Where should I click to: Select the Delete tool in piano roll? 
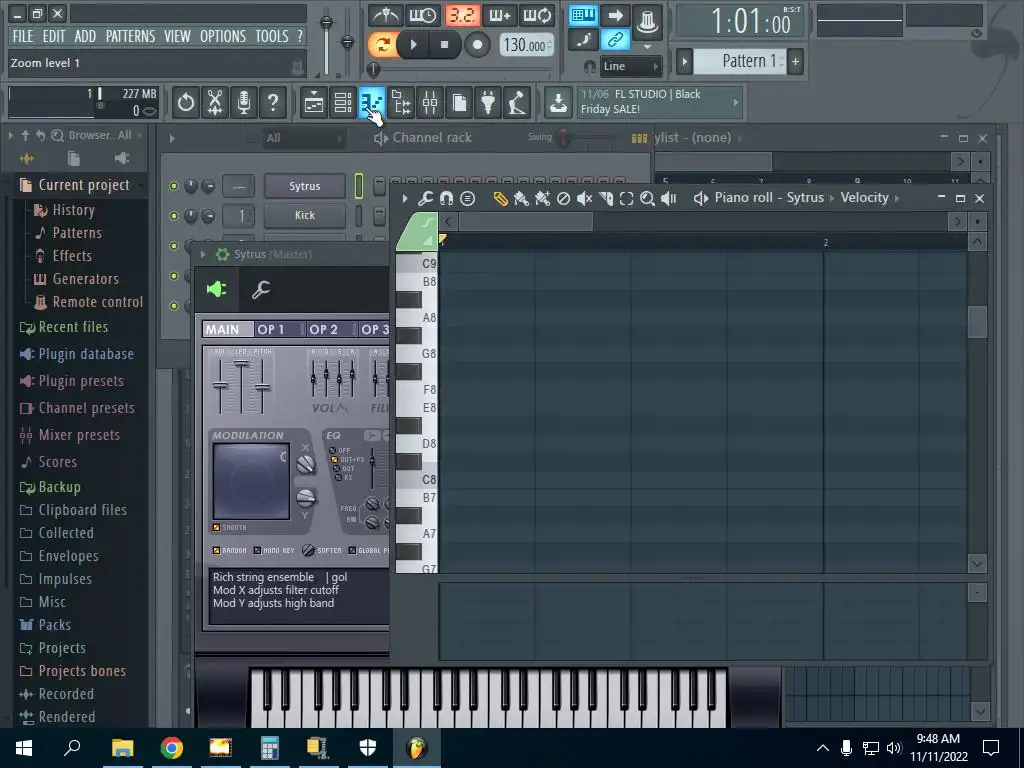coord(563,199)
